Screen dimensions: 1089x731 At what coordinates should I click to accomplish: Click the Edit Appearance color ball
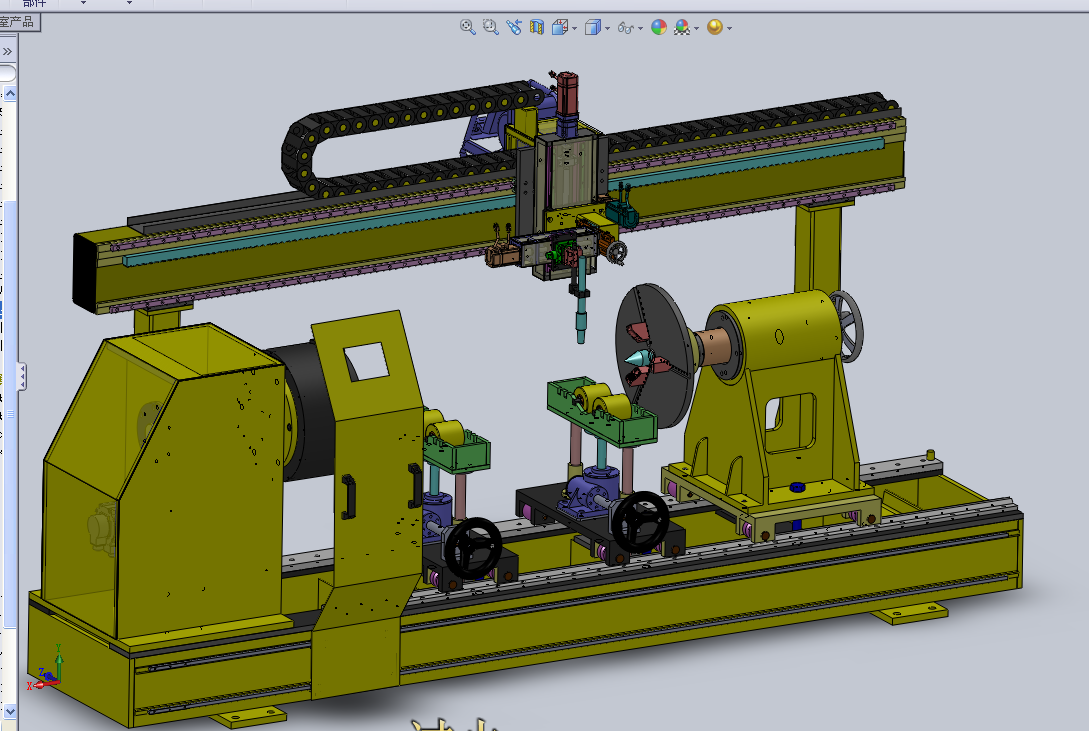pyautogui.click(x=659, y=28)
